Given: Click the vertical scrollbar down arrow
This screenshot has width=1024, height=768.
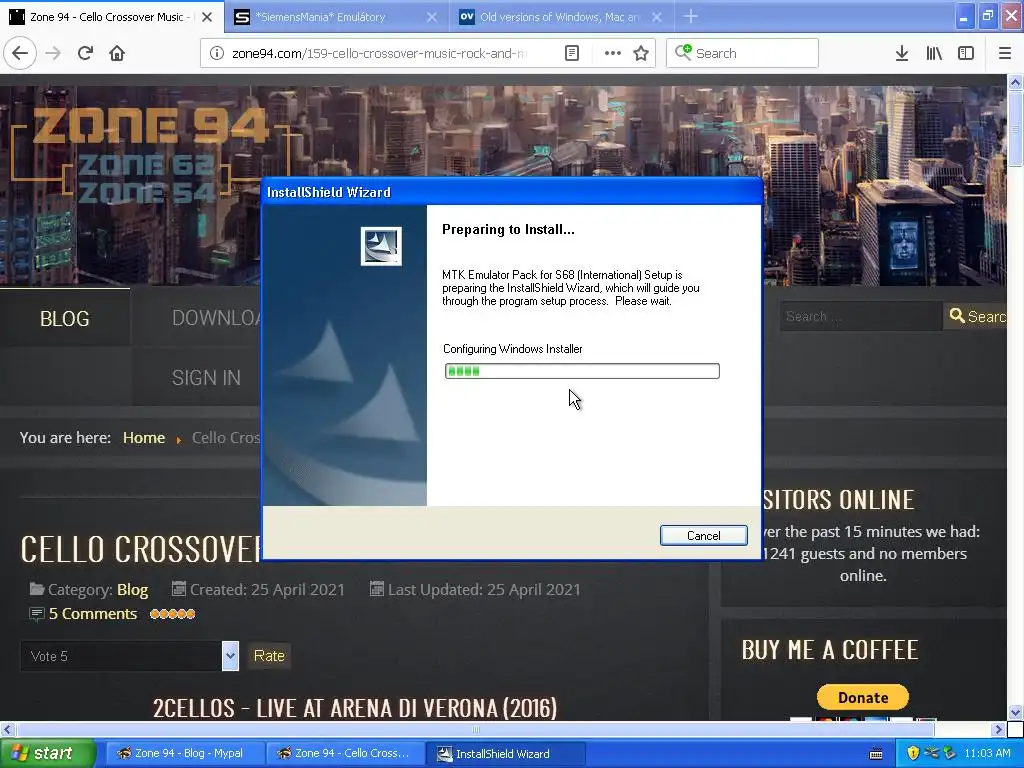Looking at the screenshot, I should (x=1016, y=712).
